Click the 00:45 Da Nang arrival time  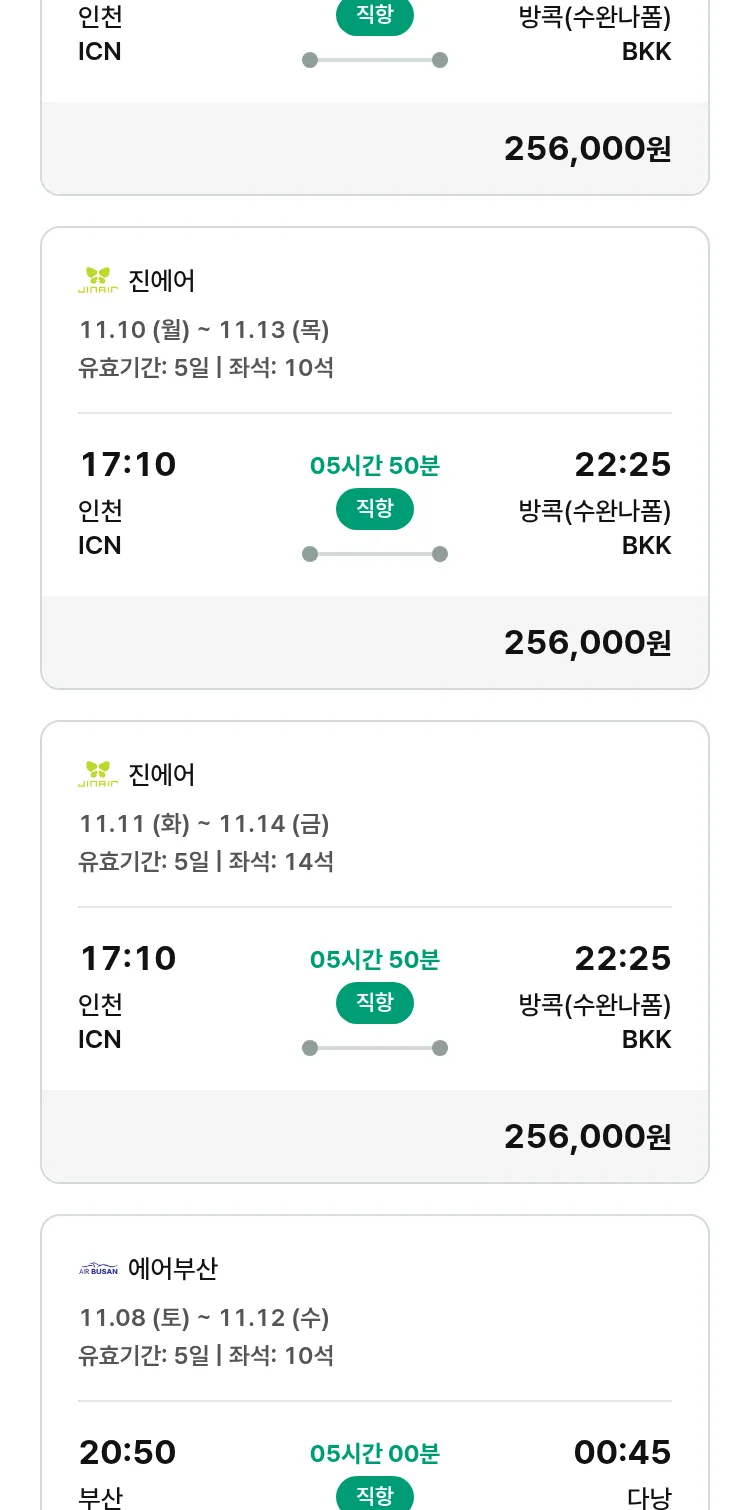click(622, 1452)
